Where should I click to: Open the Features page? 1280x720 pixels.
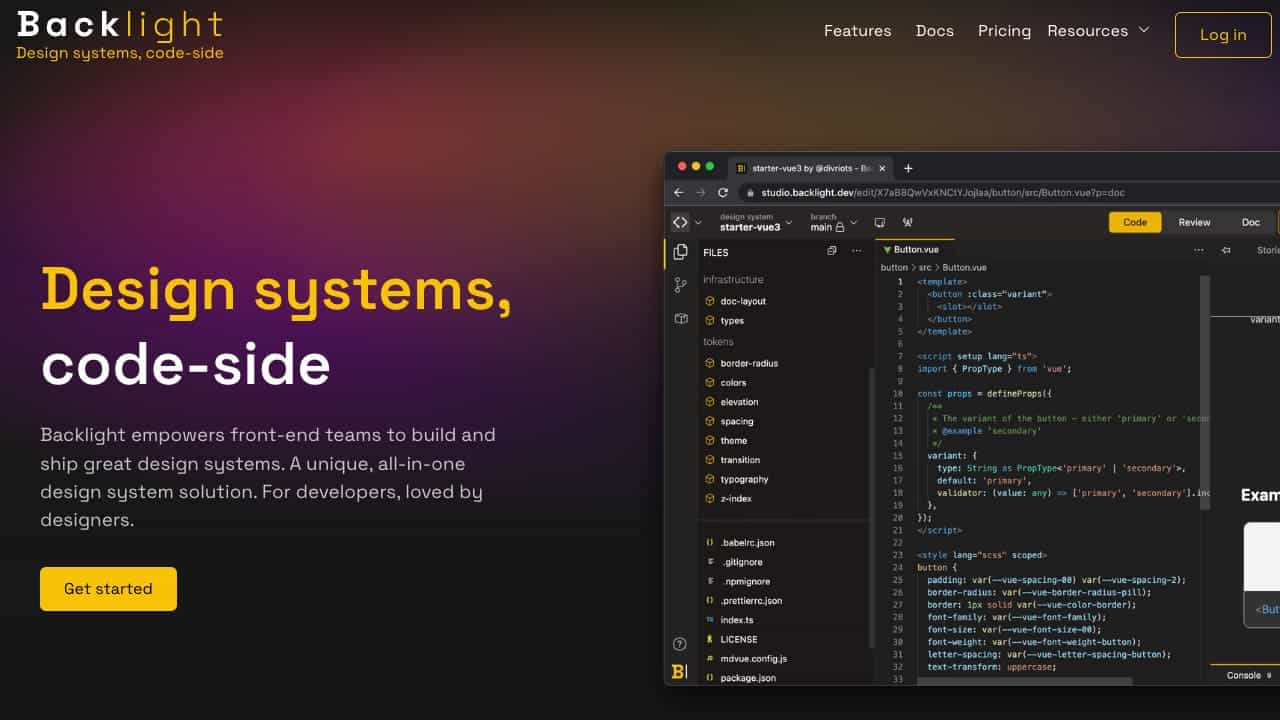857,31
